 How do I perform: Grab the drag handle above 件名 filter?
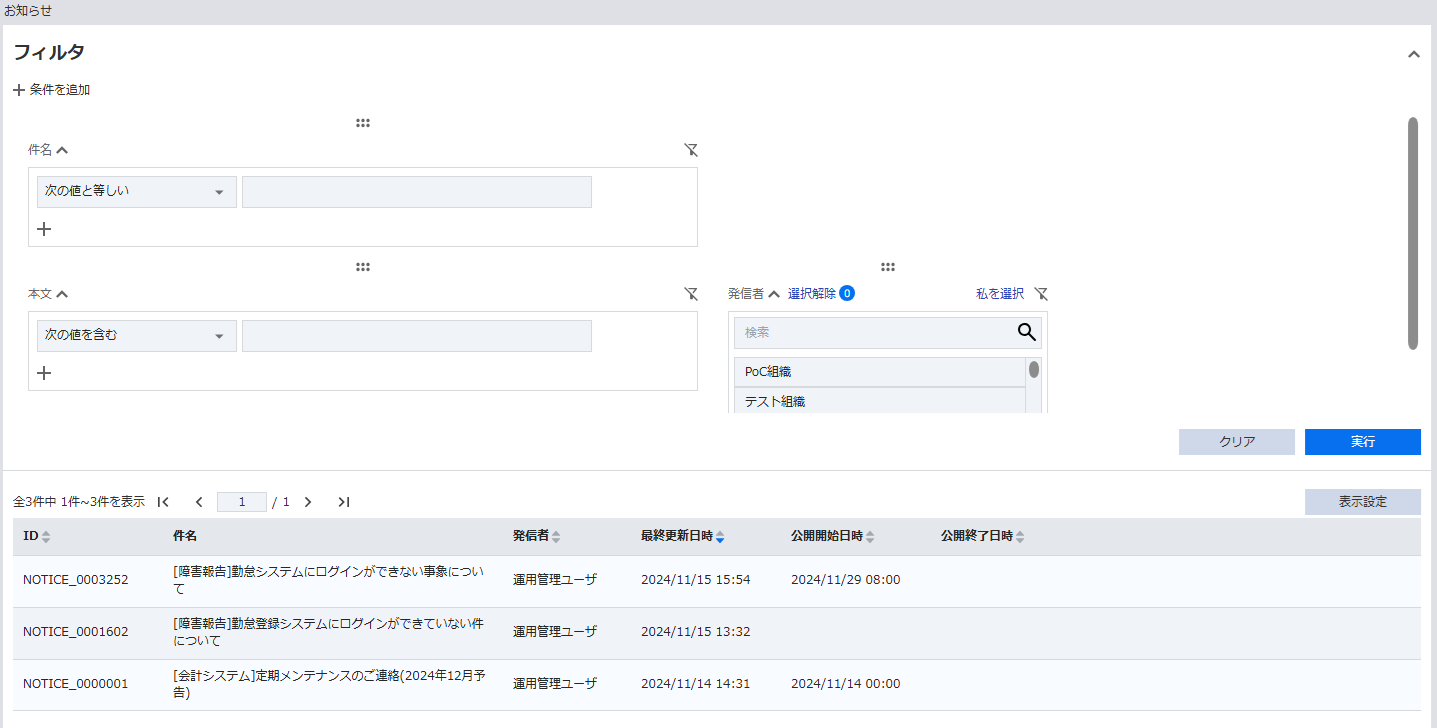tap(363, 123)
